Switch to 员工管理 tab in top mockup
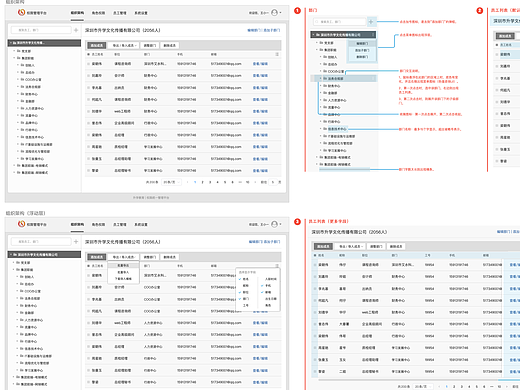This screenshot has height=390, width=520. [120, 13]
